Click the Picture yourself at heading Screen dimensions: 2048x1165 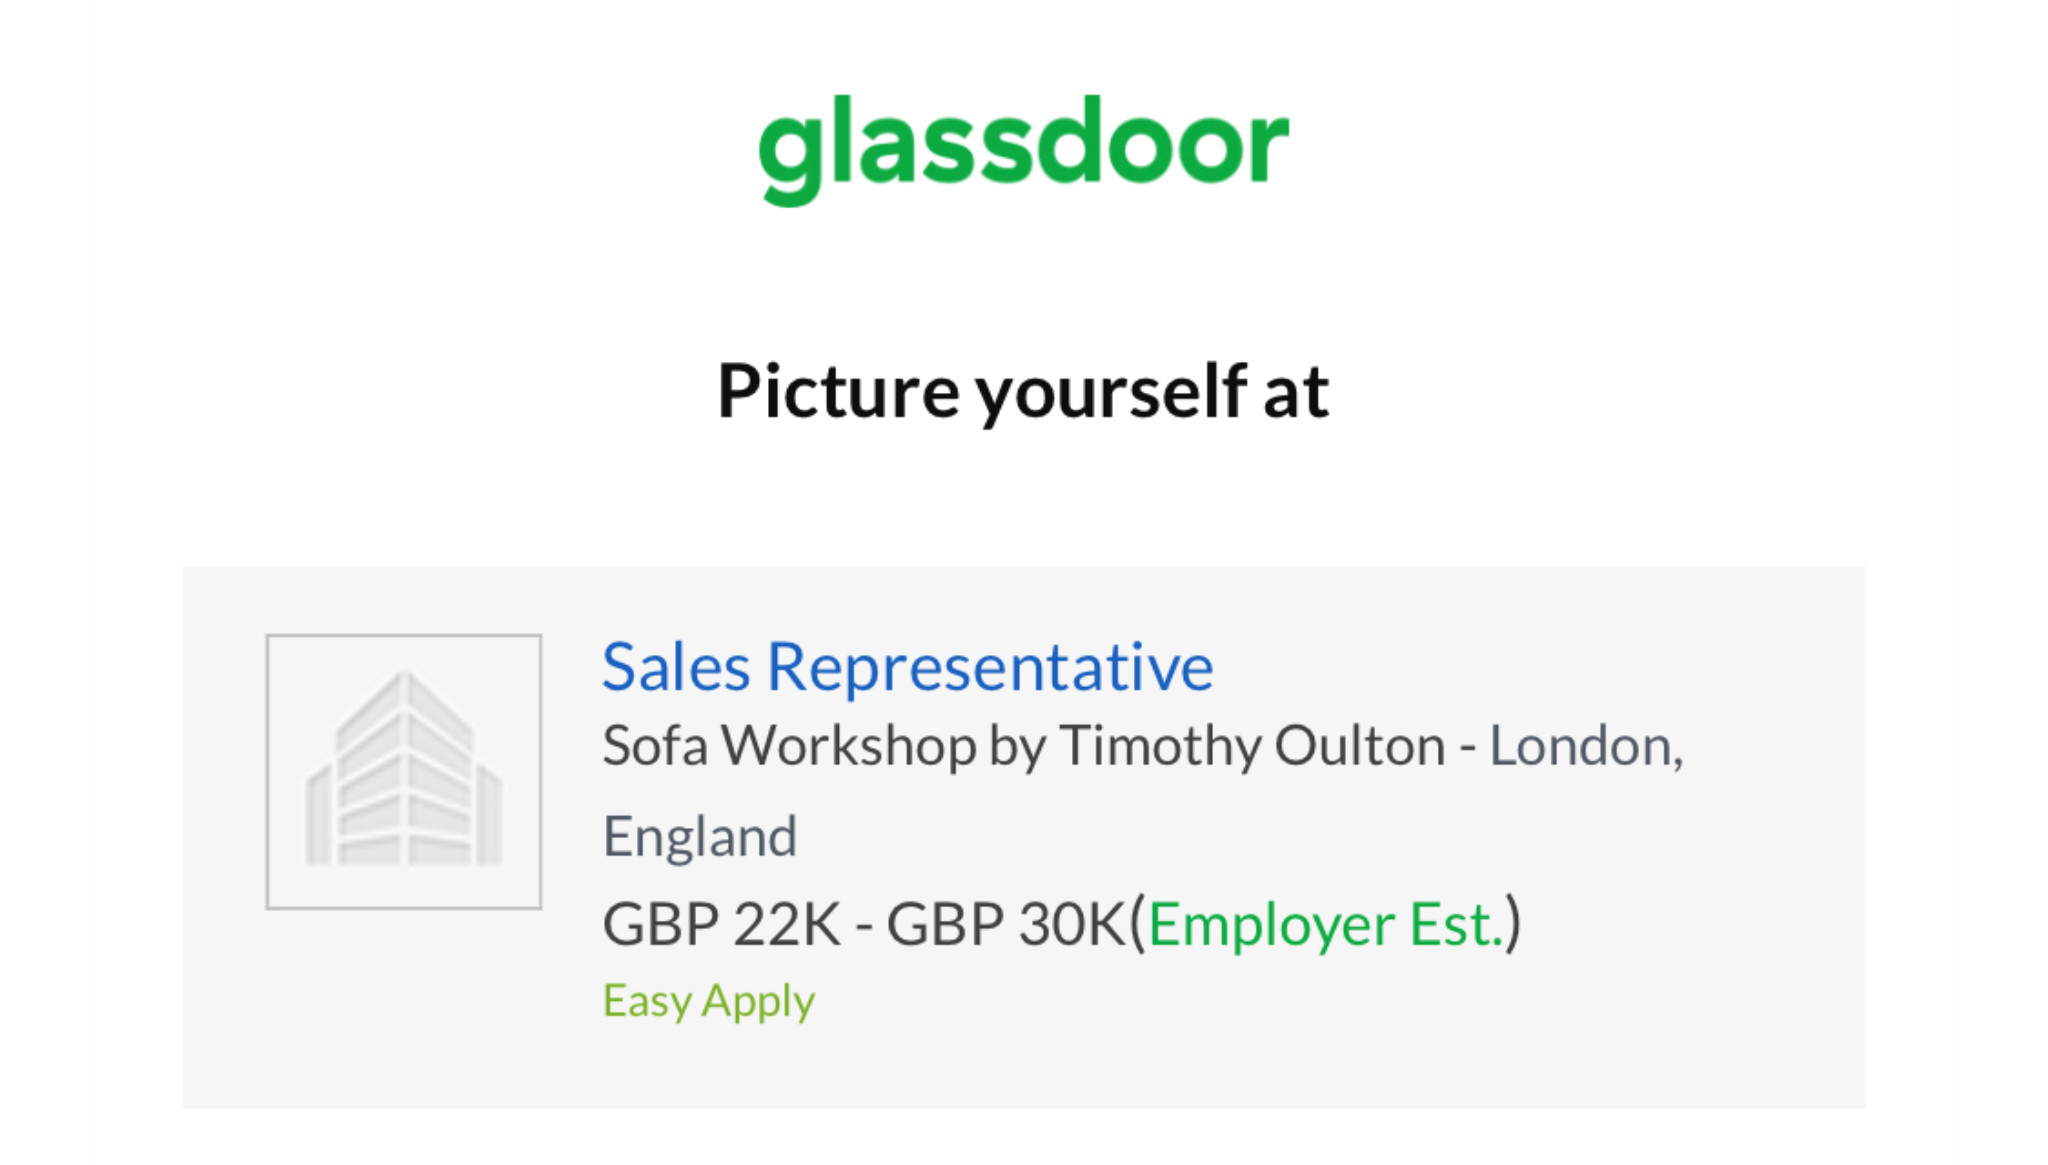pos(1023,392)
